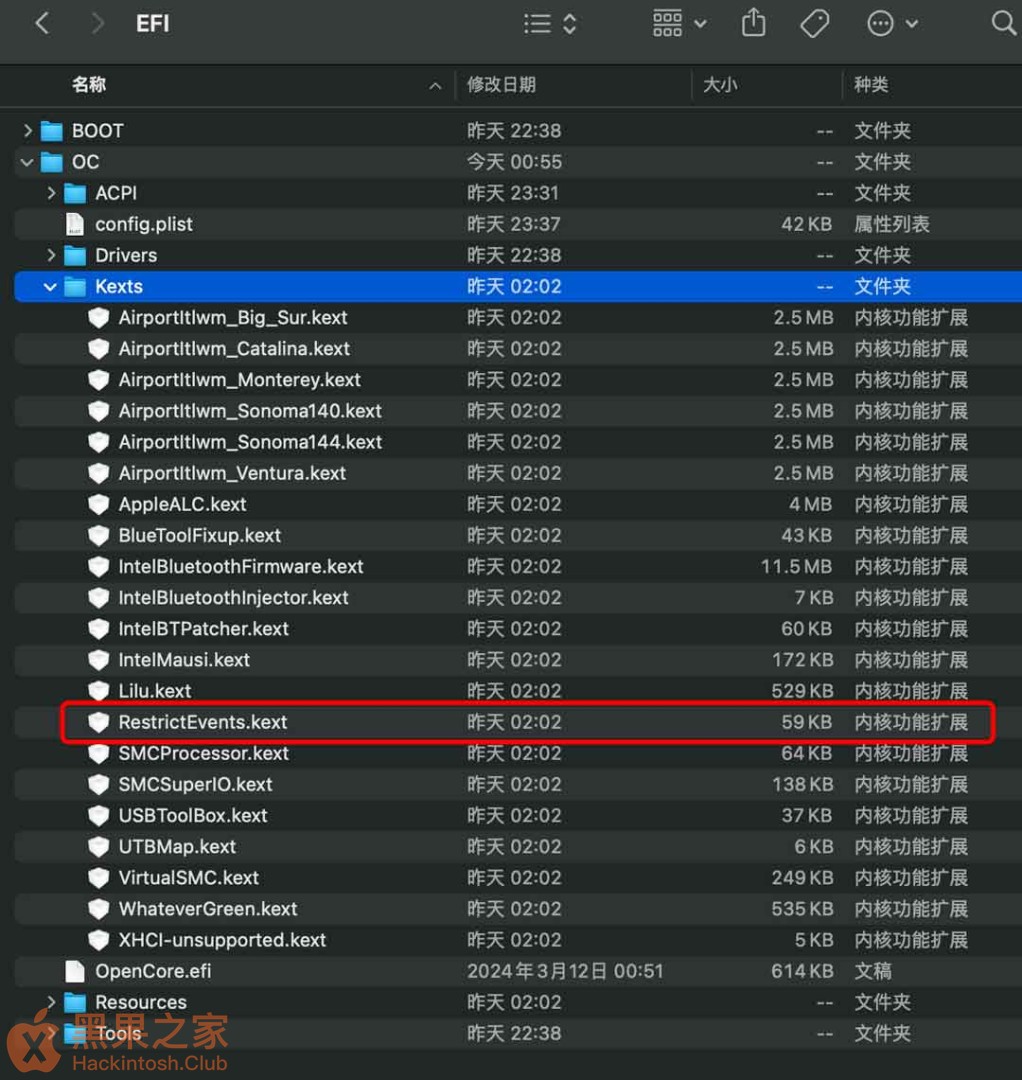This screenshot has width=1022, height=1080.
Task: Select the RestrictEvents.kext icon
Action: click(98, 722)
